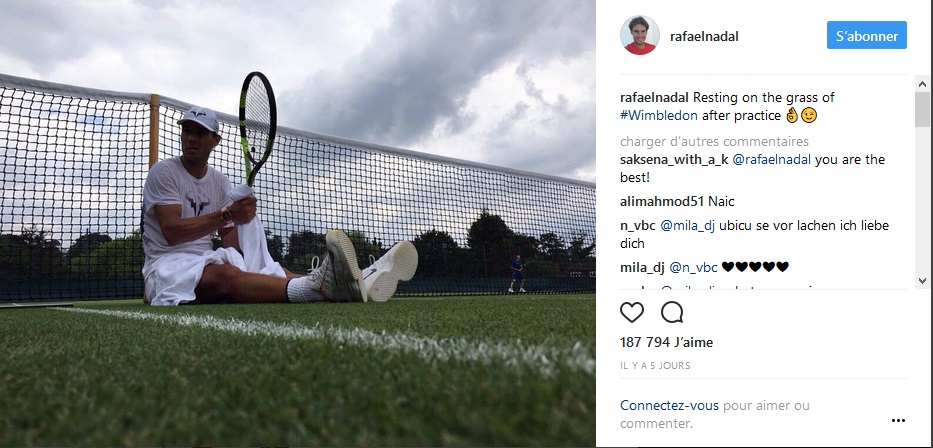Open the @rafaelnadal mention in comment
The width and height of the screenshot is (933, 448).
[x=771, y=159]
